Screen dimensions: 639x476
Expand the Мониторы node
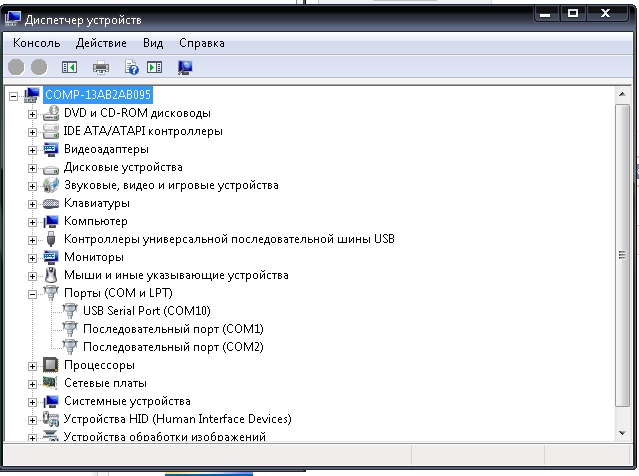click(32, 258)
